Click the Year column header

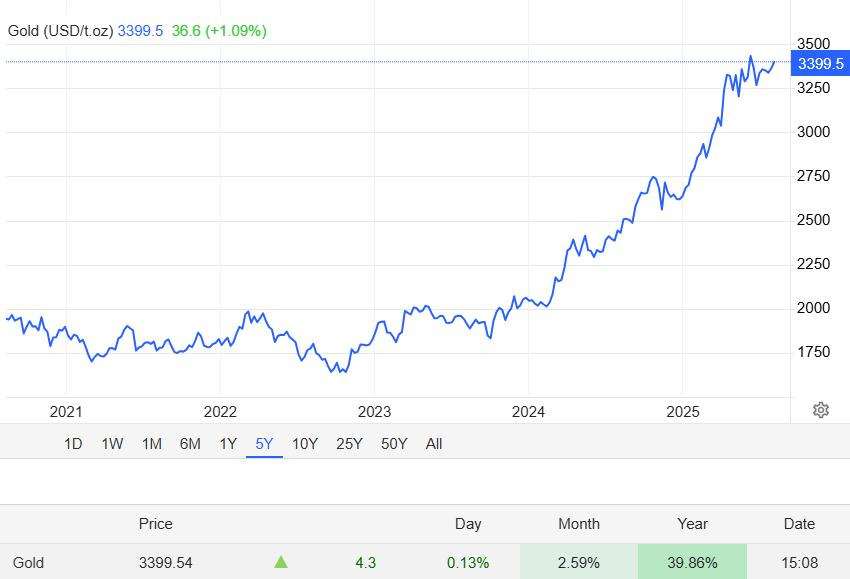pyautogui.click(x=692, y=524)
